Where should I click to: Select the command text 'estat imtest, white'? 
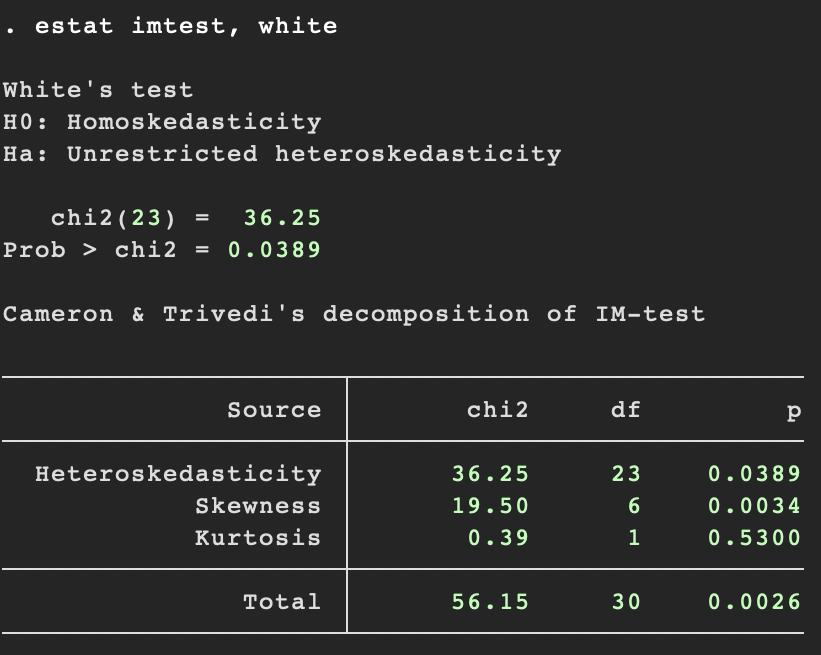tap(185, 26)
